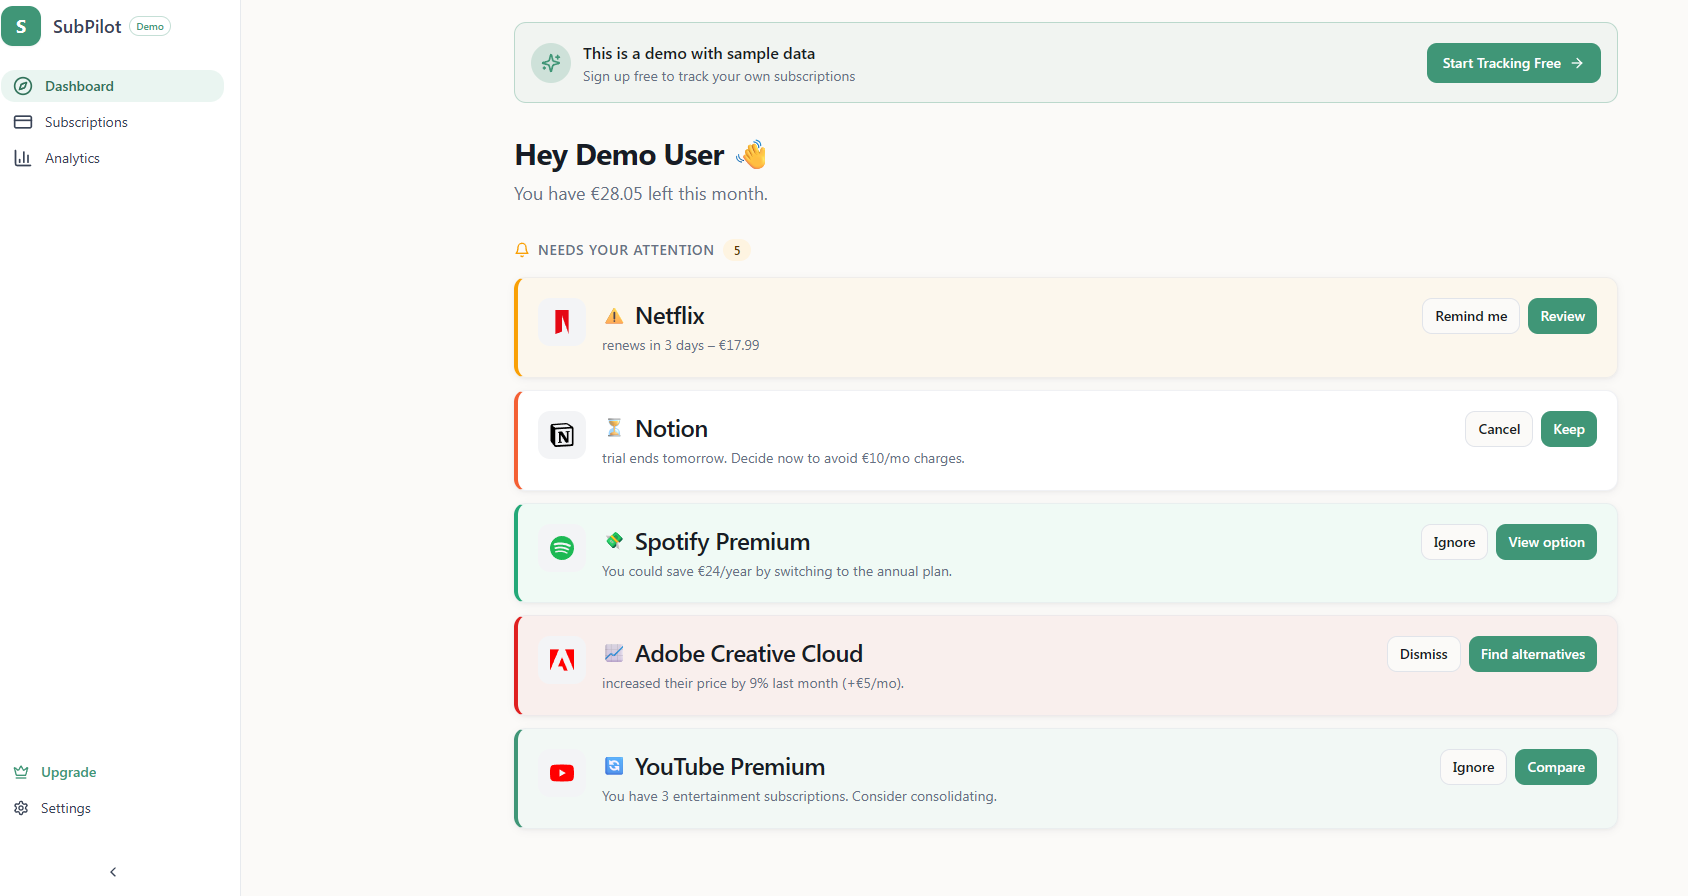Screen dimensions: 1688x896
Task: Open the Upgrade menu item
Action: [113, 772]
